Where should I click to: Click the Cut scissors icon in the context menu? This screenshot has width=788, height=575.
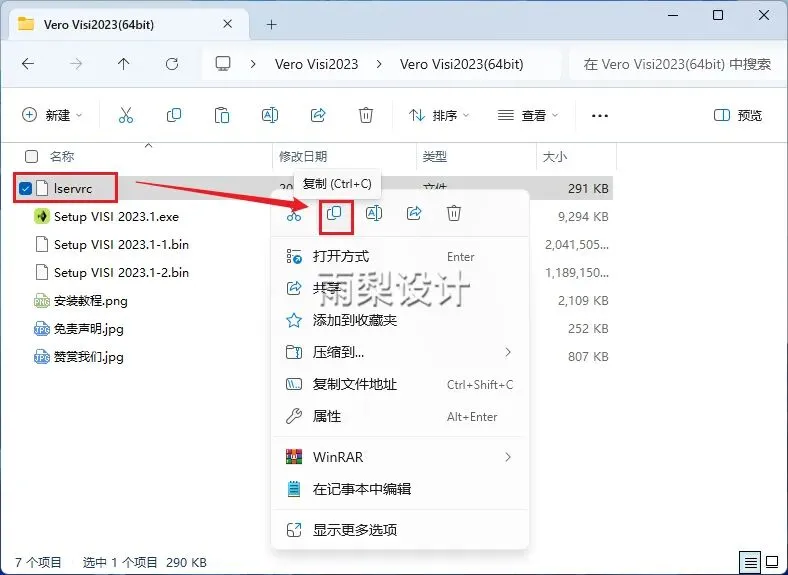294,214
